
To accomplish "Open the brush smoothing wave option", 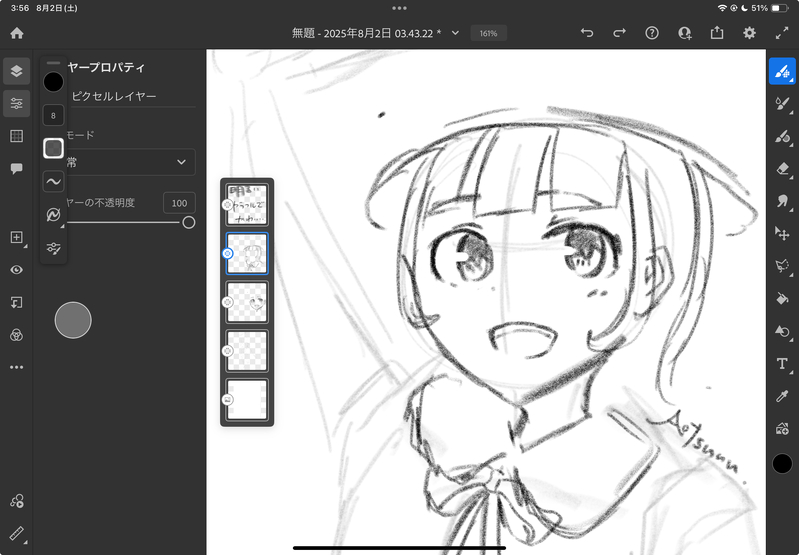I will point(54,181).
